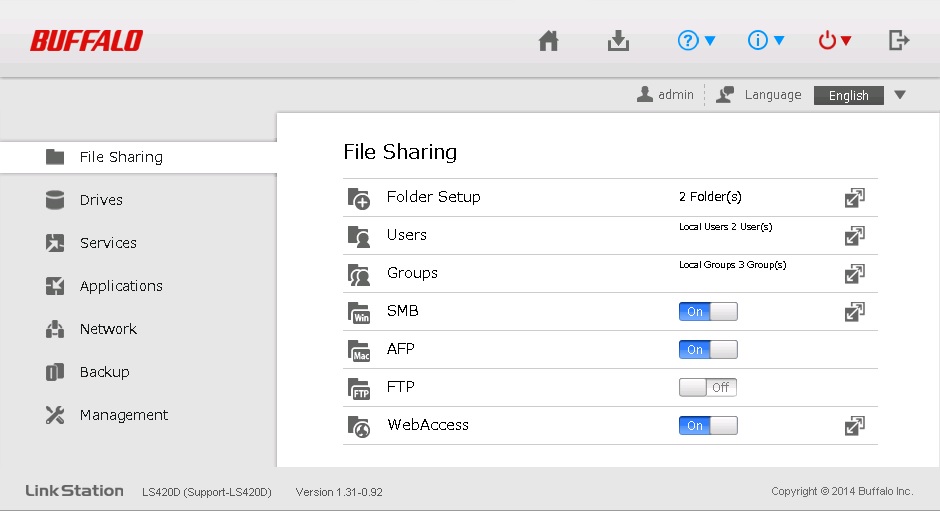Open WebAccess settings popup icon
Image resolution: width=940 pixels, height=511 pixels.
(854, 426)
